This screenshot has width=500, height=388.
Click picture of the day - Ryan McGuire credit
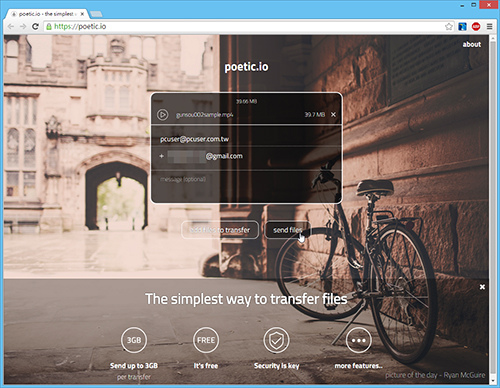click(x=435, y=375)
